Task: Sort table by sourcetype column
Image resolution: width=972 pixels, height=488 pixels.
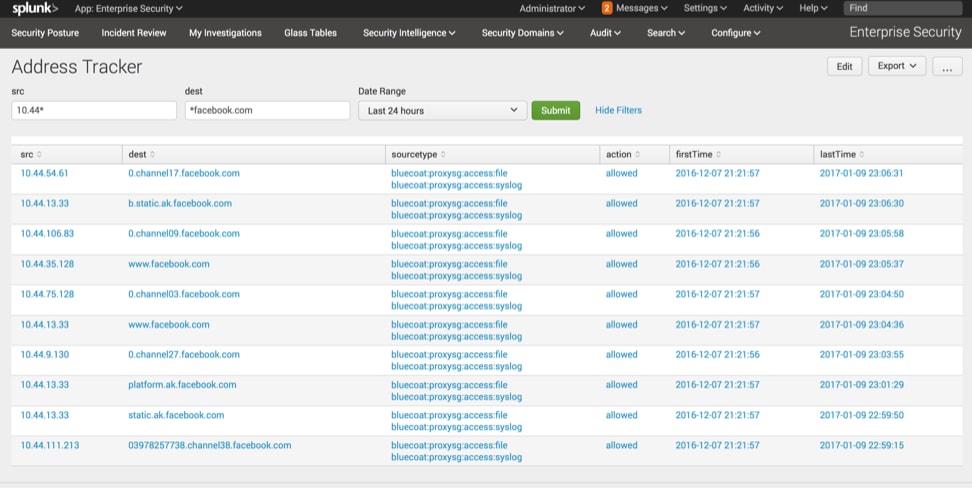Action: [418, 154]
